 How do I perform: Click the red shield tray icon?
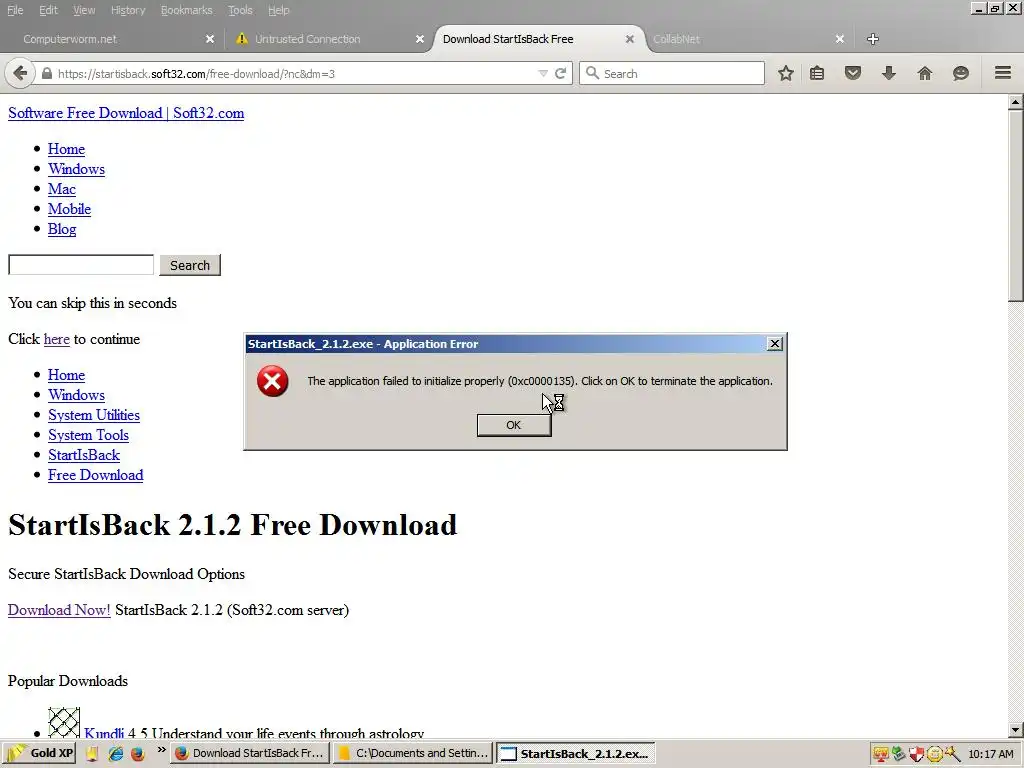tap(916, 754)
